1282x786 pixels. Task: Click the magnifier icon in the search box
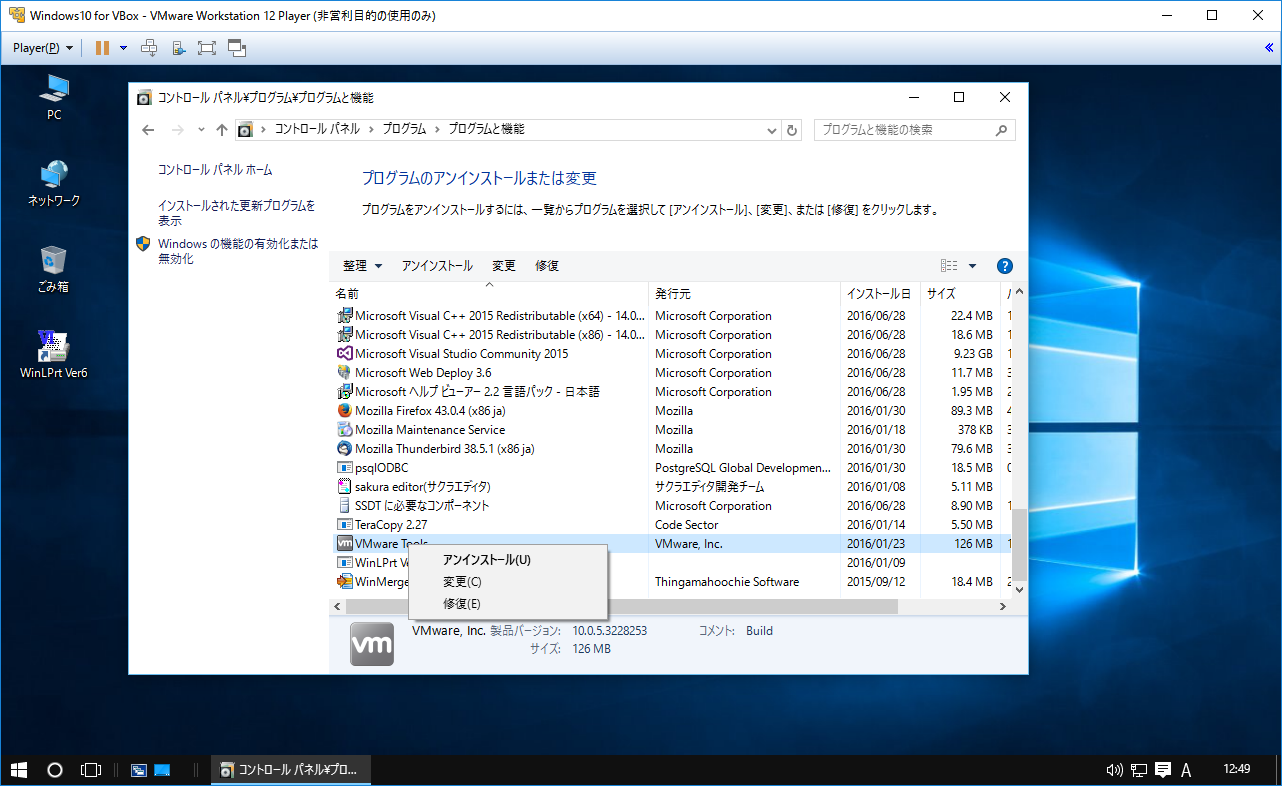click(1002, 130)
